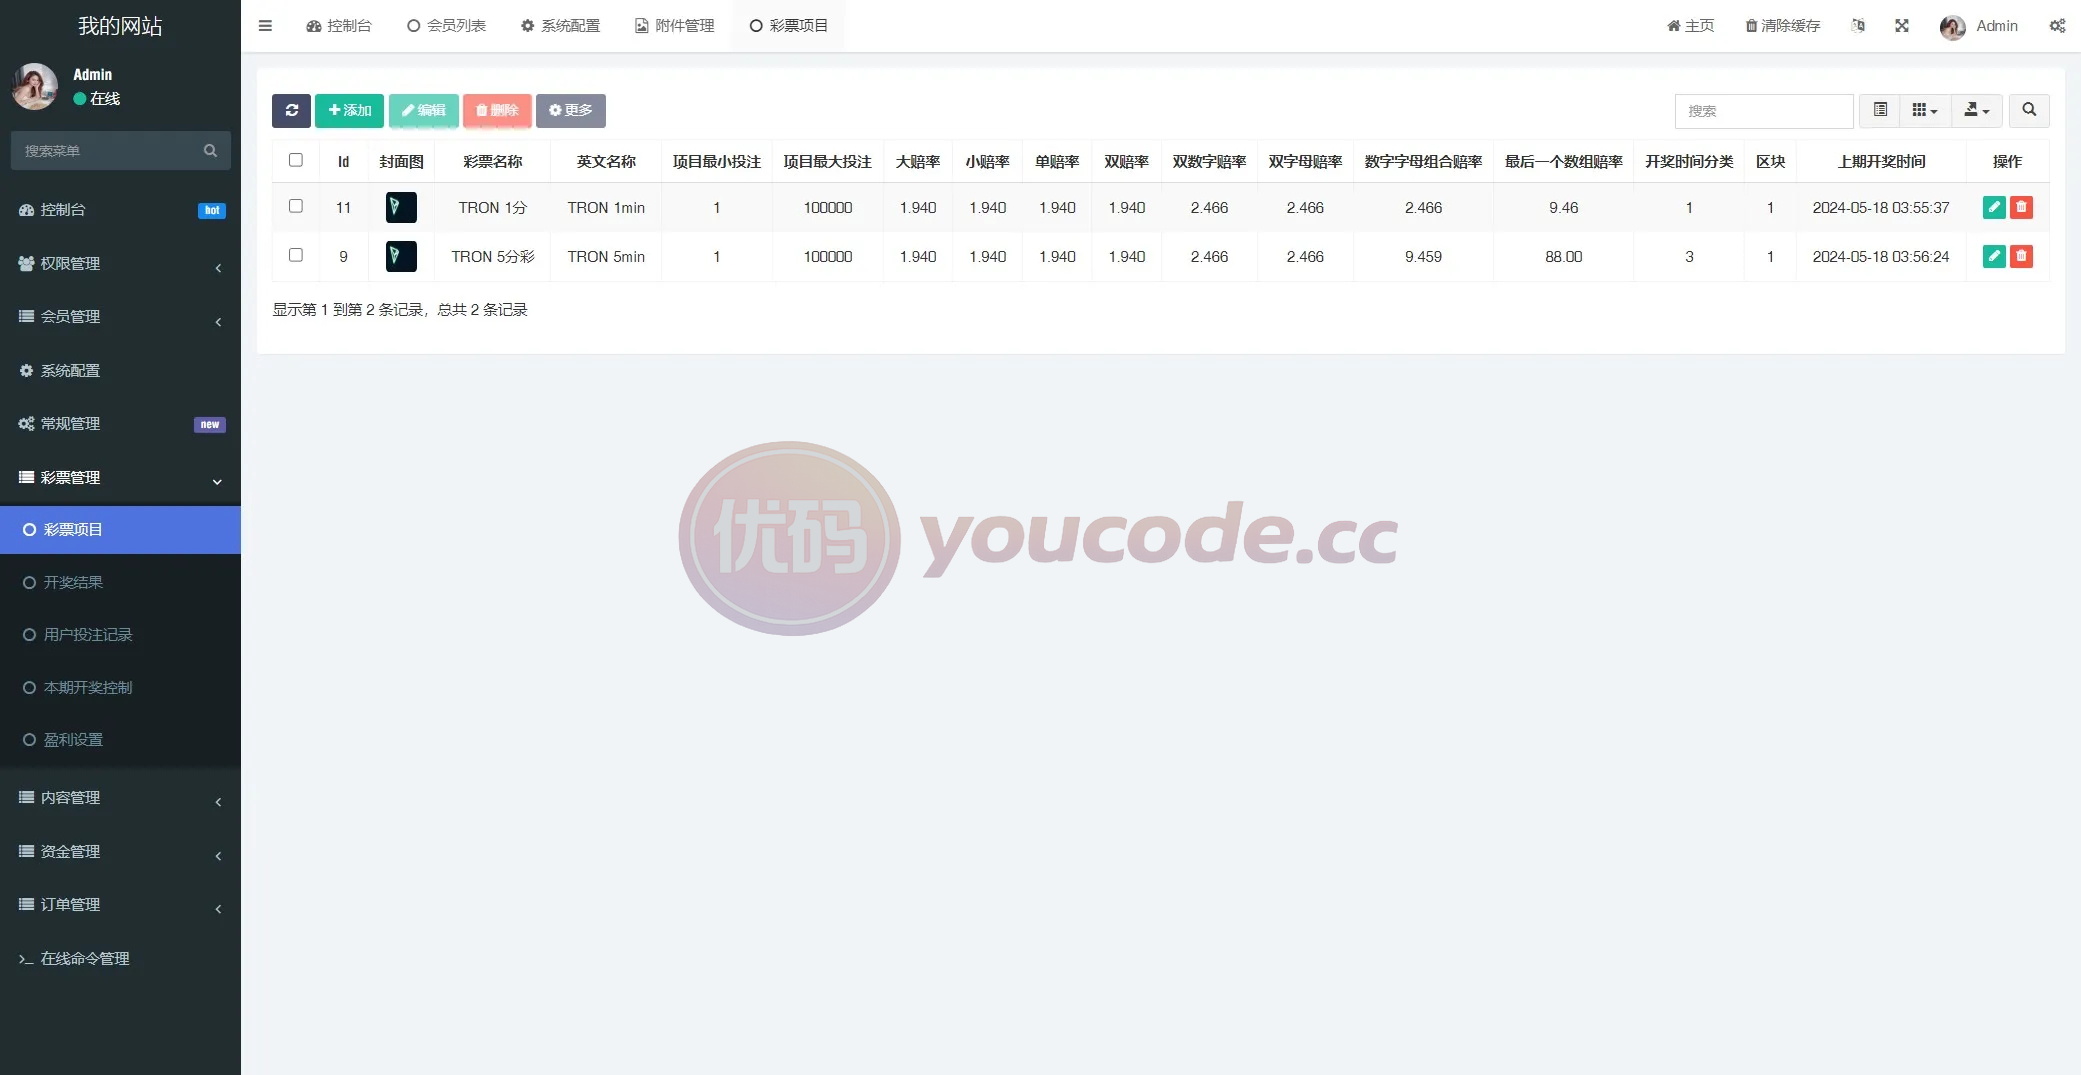Image resolution: width=2081 pixels, height=1075 pixels.
Task: Click the refresh table icon button
Action: click(291, 110)
